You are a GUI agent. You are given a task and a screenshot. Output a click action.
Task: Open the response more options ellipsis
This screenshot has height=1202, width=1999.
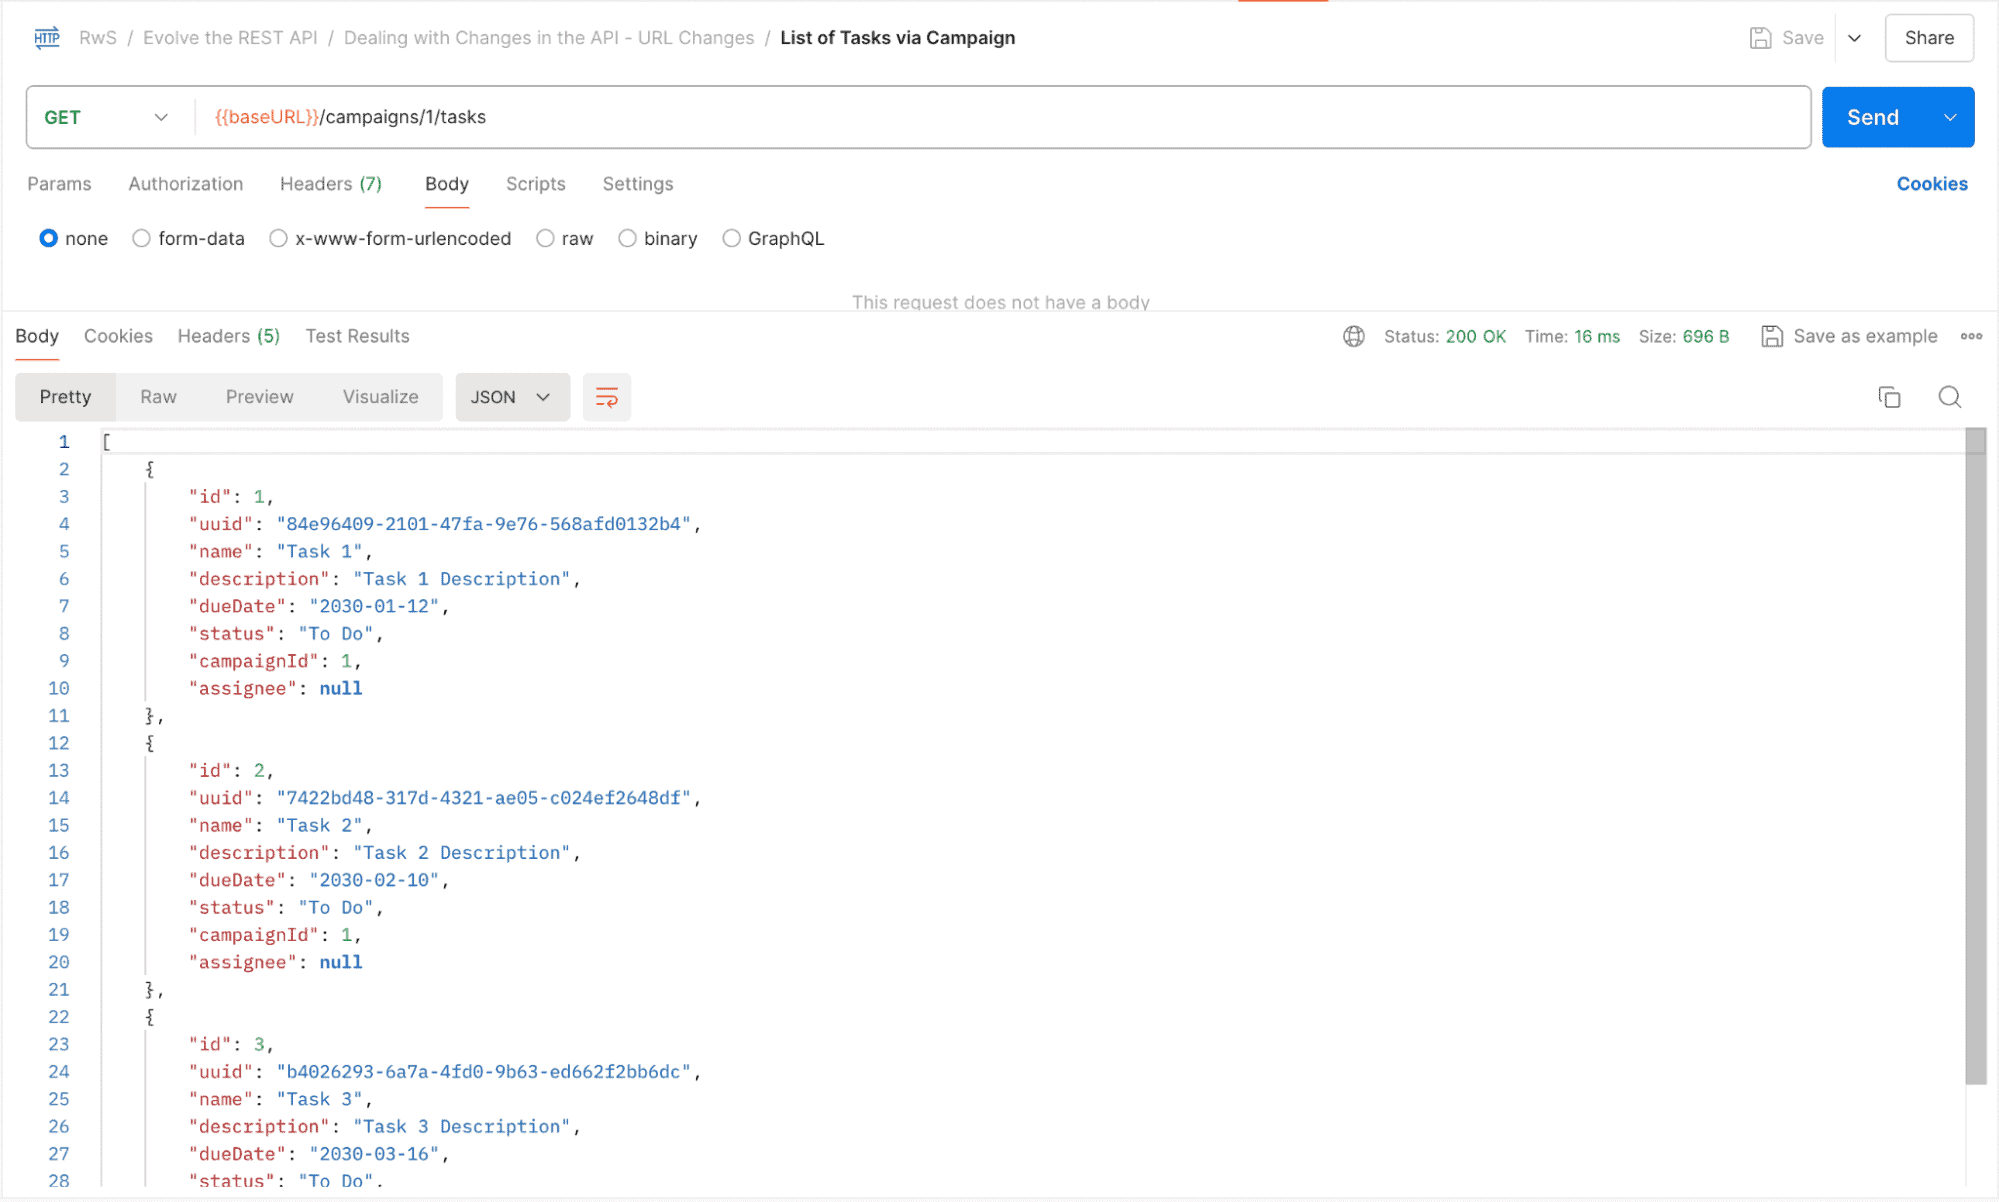point(1971,336)
